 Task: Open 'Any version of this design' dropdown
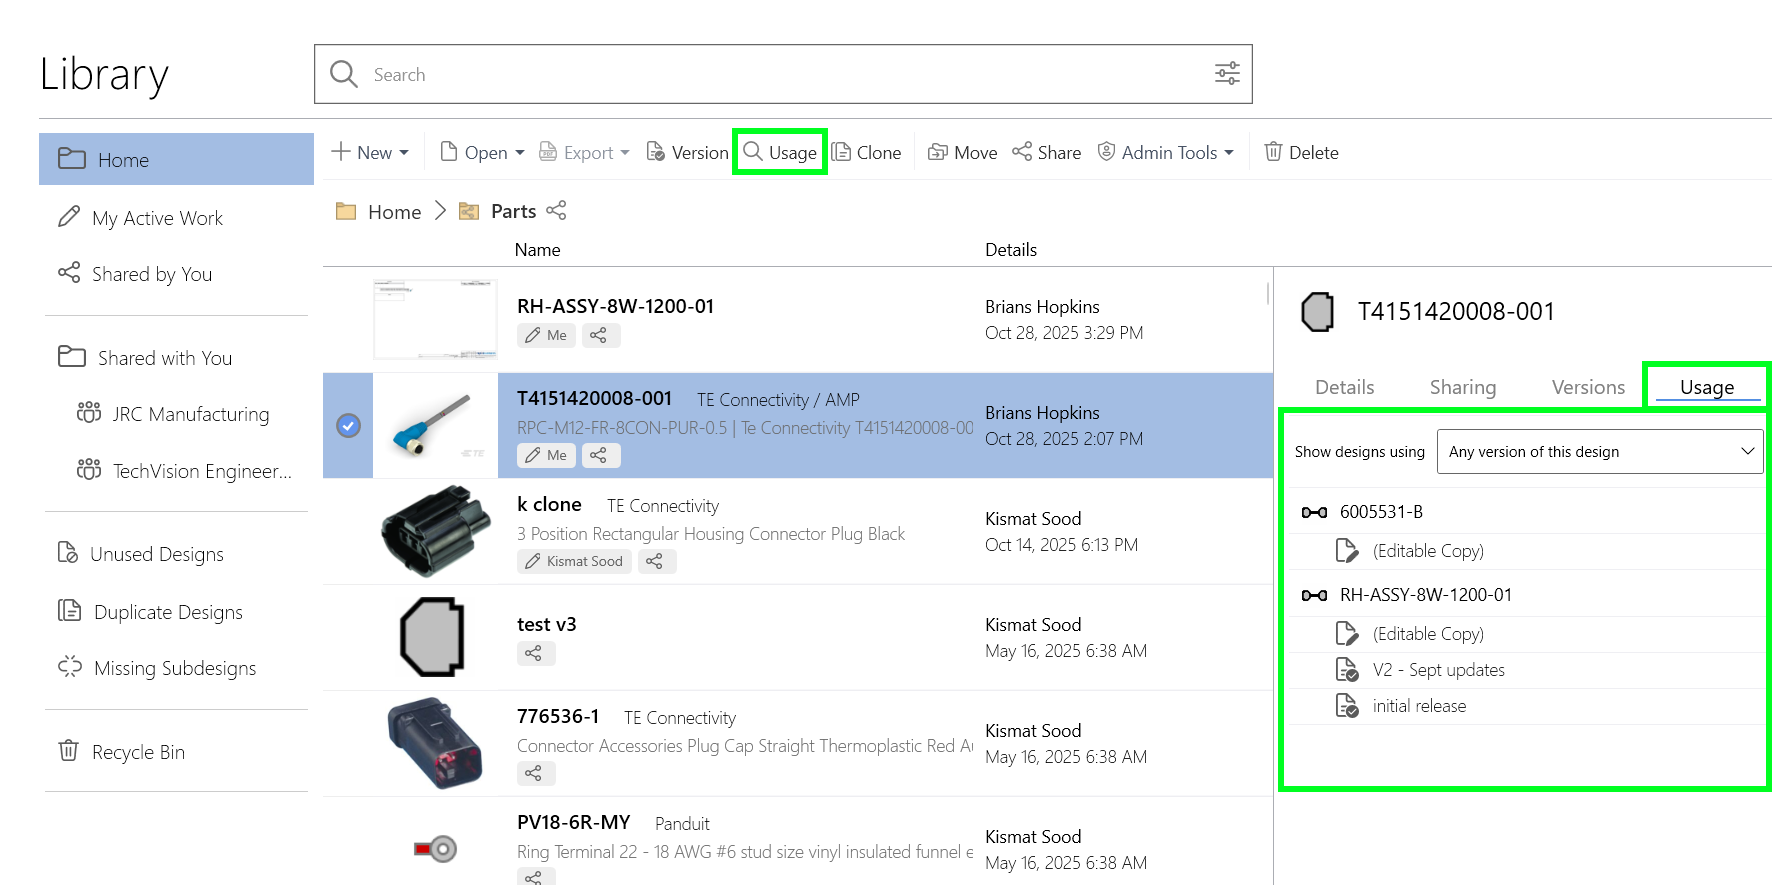(x=1600, y=452)
